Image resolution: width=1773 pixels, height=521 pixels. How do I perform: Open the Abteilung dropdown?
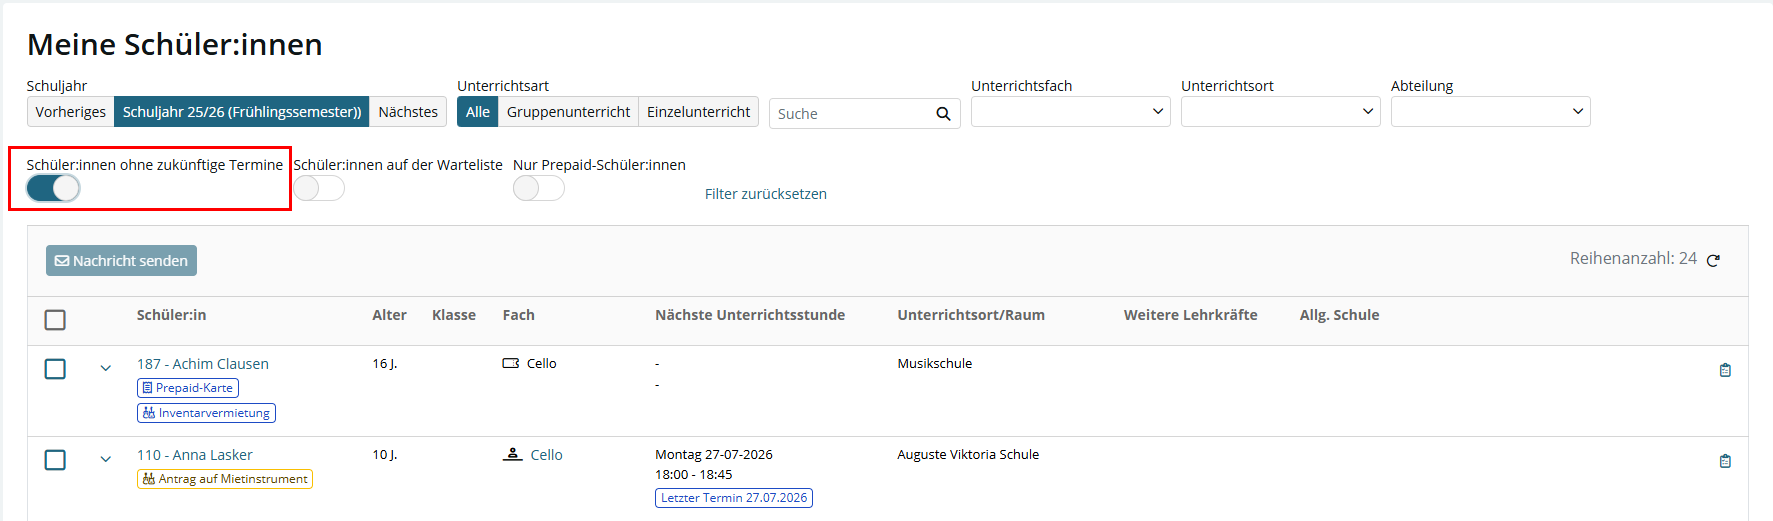pos(1491,112)
